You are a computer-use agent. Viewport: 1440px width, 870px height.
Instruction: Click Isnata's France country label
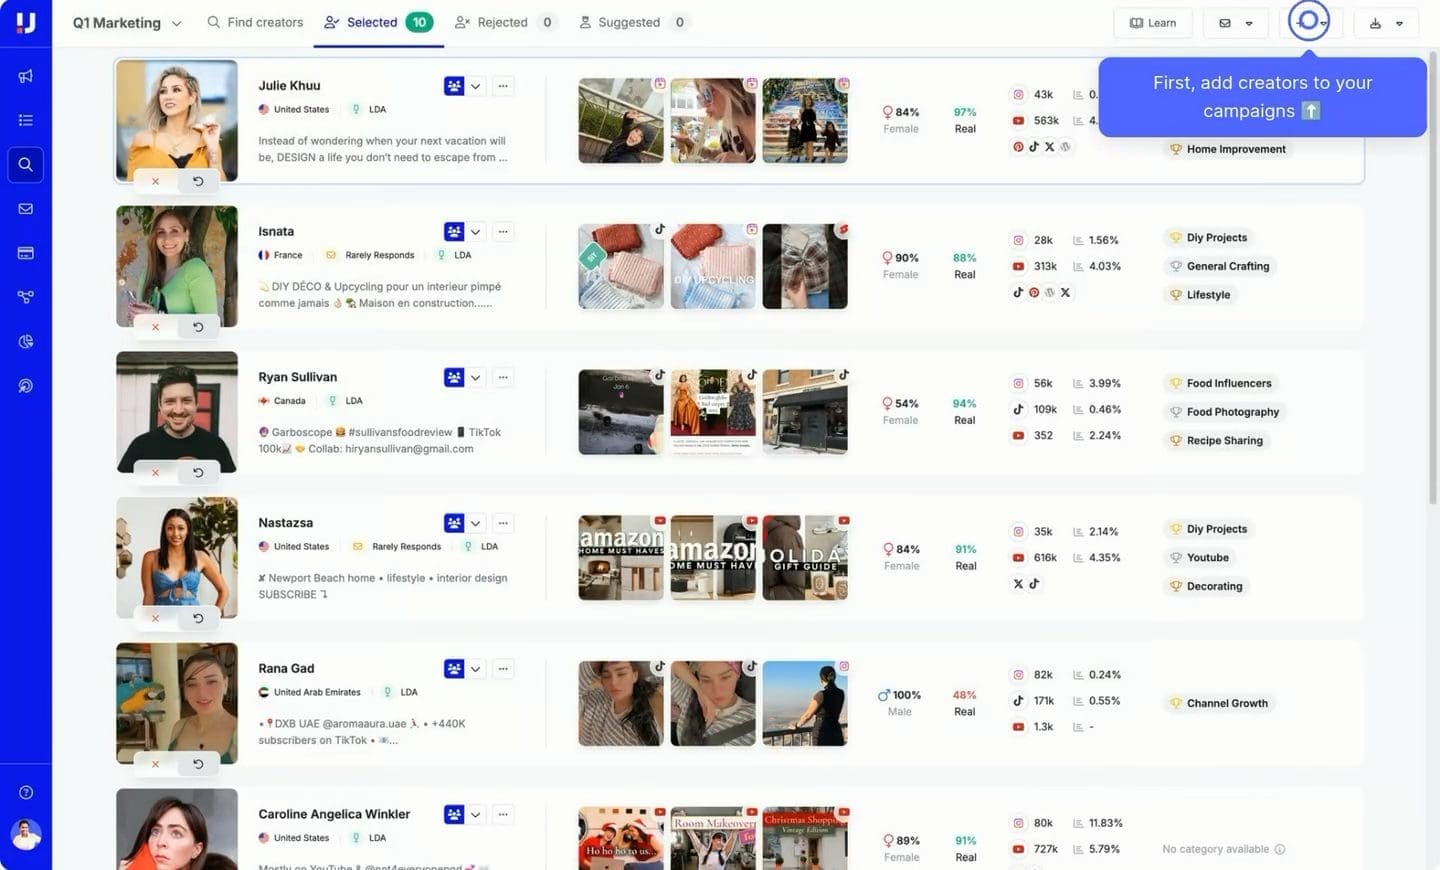288,255
